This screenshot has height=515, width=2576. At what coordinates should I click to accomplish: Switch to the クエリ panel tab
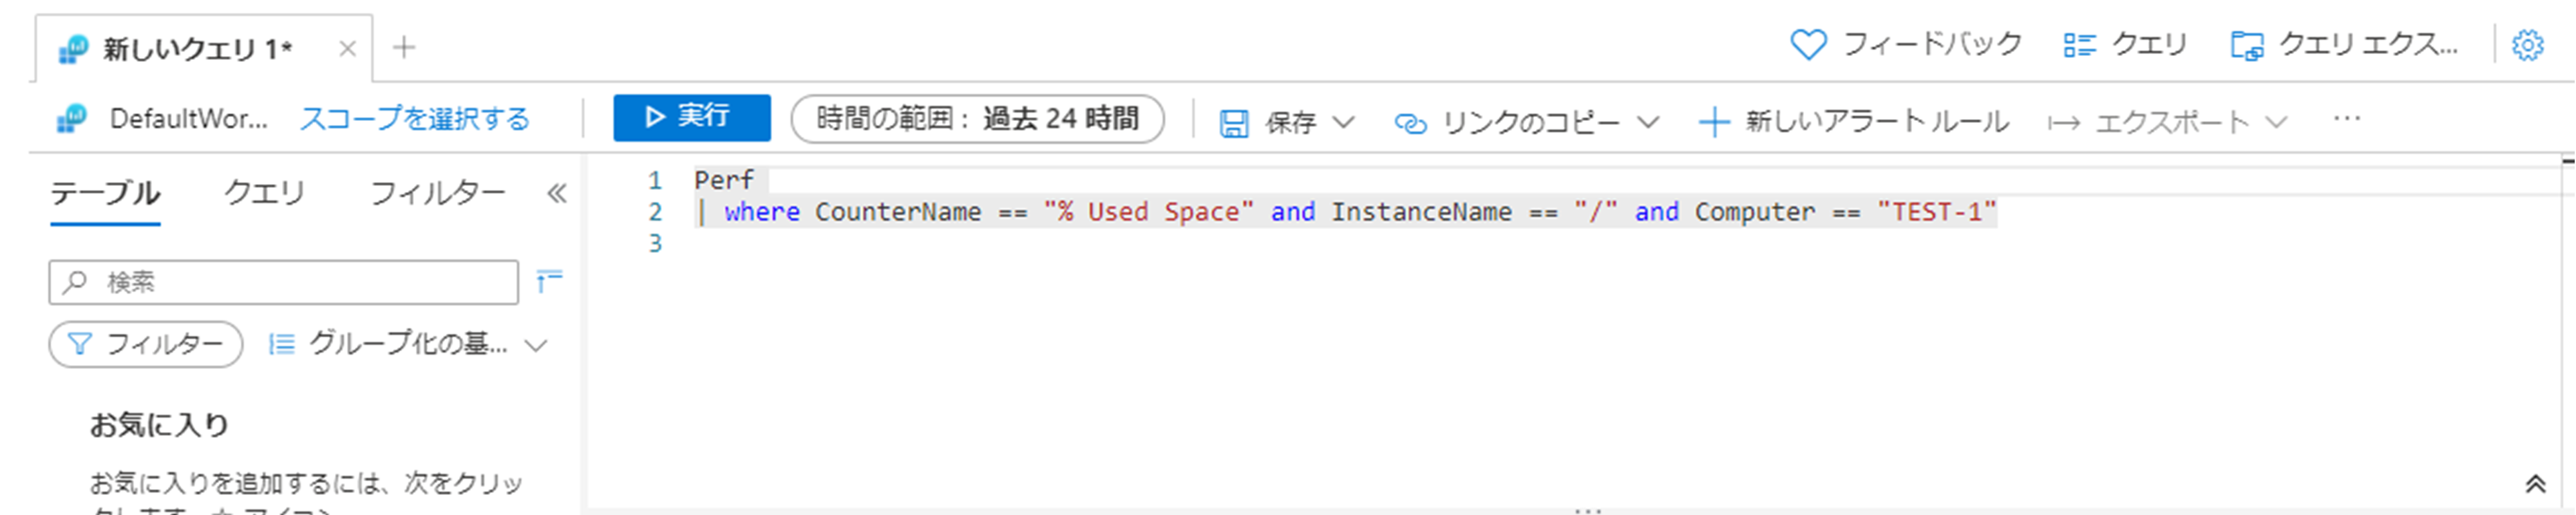(264, 192)
